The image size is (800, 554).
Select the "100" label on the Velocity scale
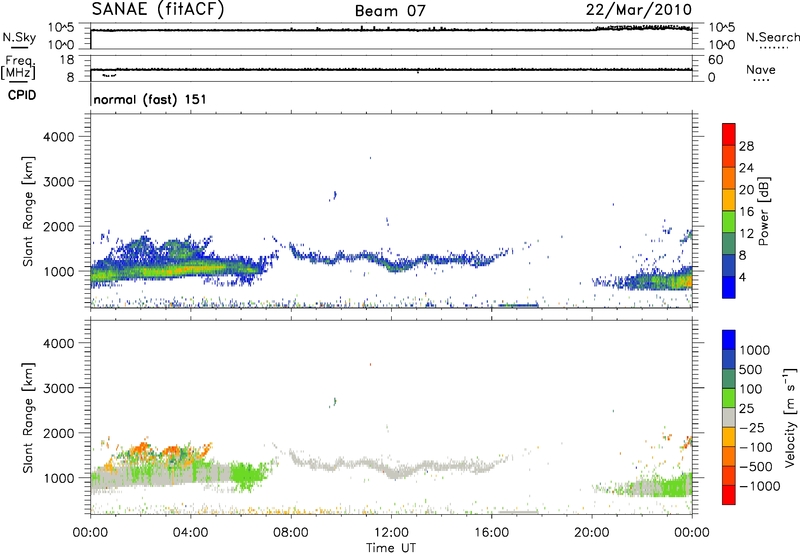coord(752,389)
